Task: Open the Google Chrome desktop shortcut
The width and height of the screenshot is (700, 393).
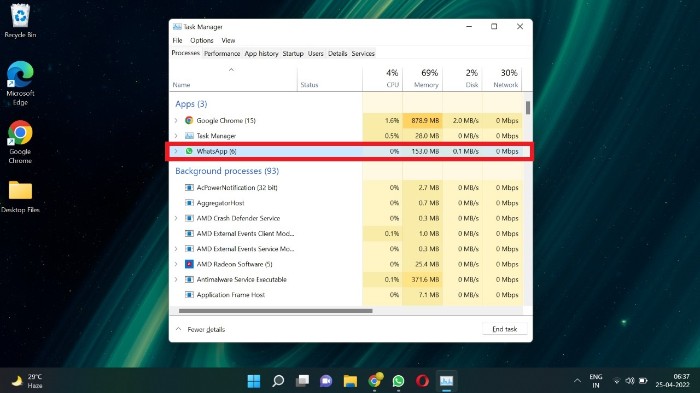Action: point(20,142)
